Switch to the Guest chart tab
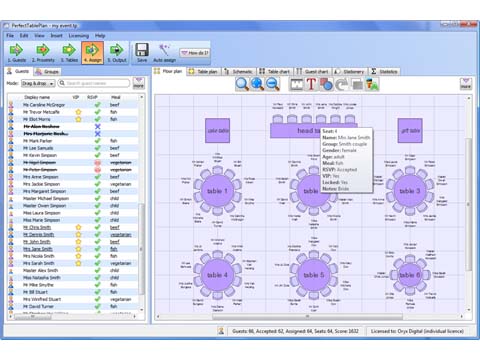Image resolution: width=480 pixels, height=360 pixels. [x=312, y=72]
